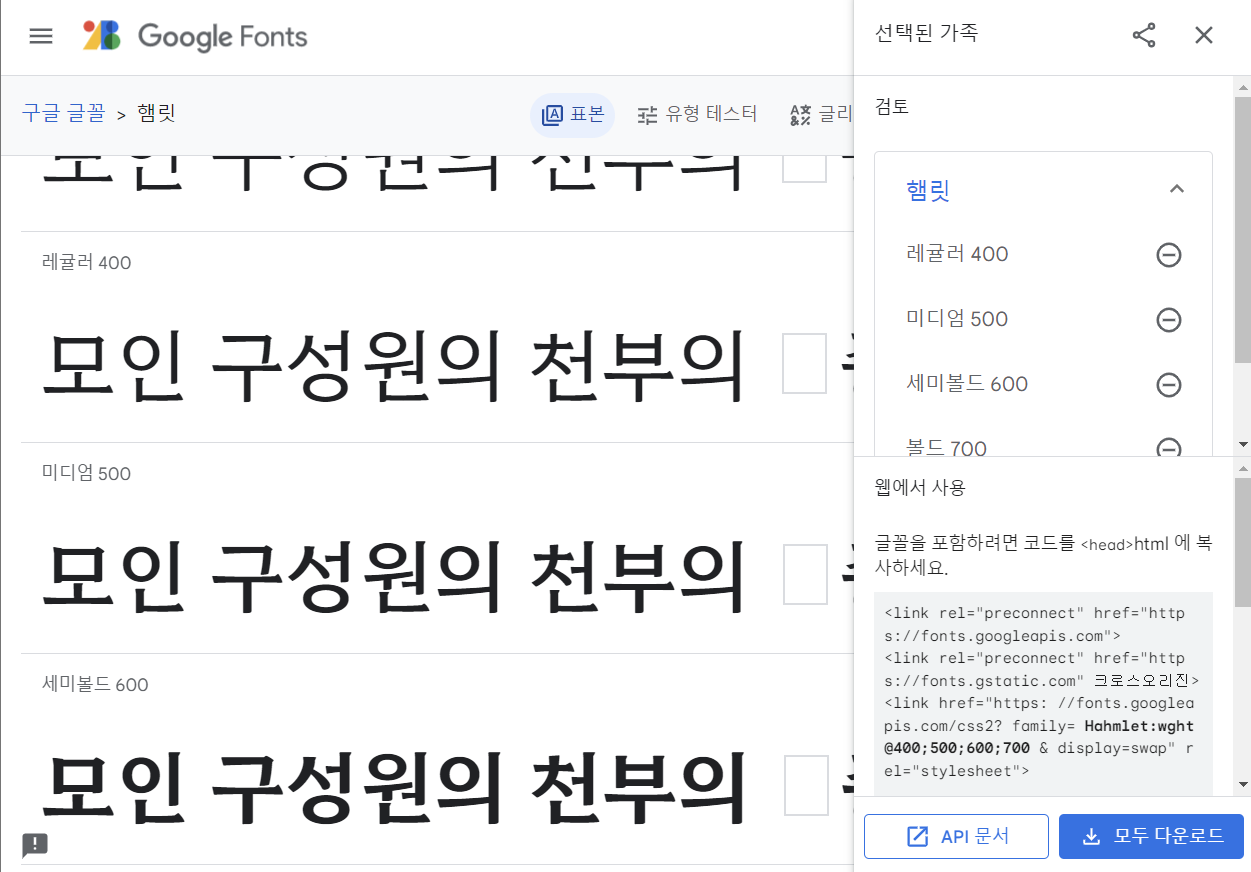Viewport: 1251px width, 872px height.
Task: Close the selected family panel
Action: [1204, 35]
